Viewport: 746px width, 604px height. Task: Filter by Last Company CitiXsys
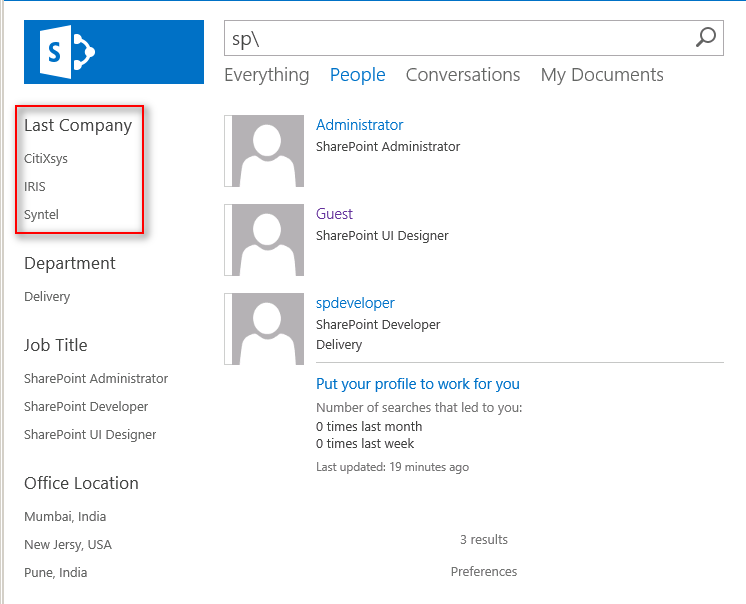click(x=46, y=158)
